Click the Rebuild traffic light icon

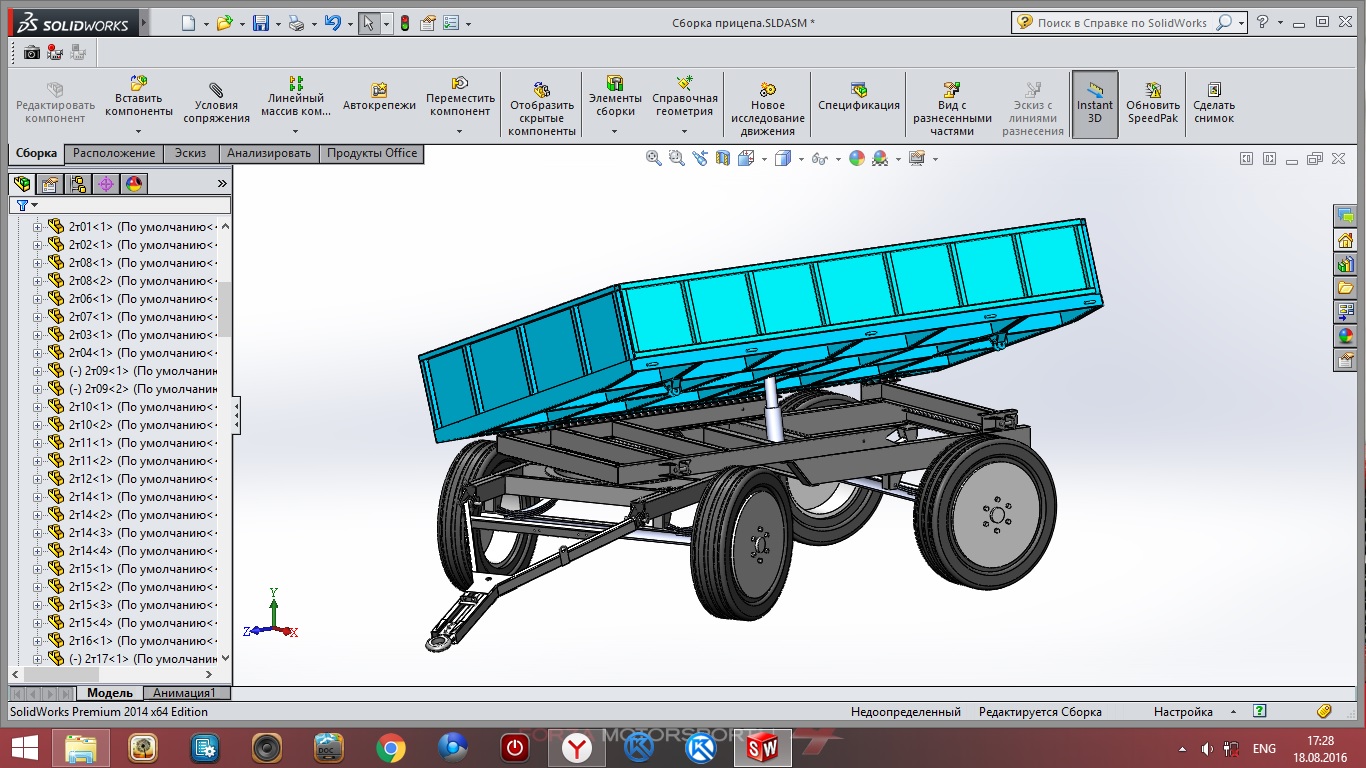pos(405,23)
